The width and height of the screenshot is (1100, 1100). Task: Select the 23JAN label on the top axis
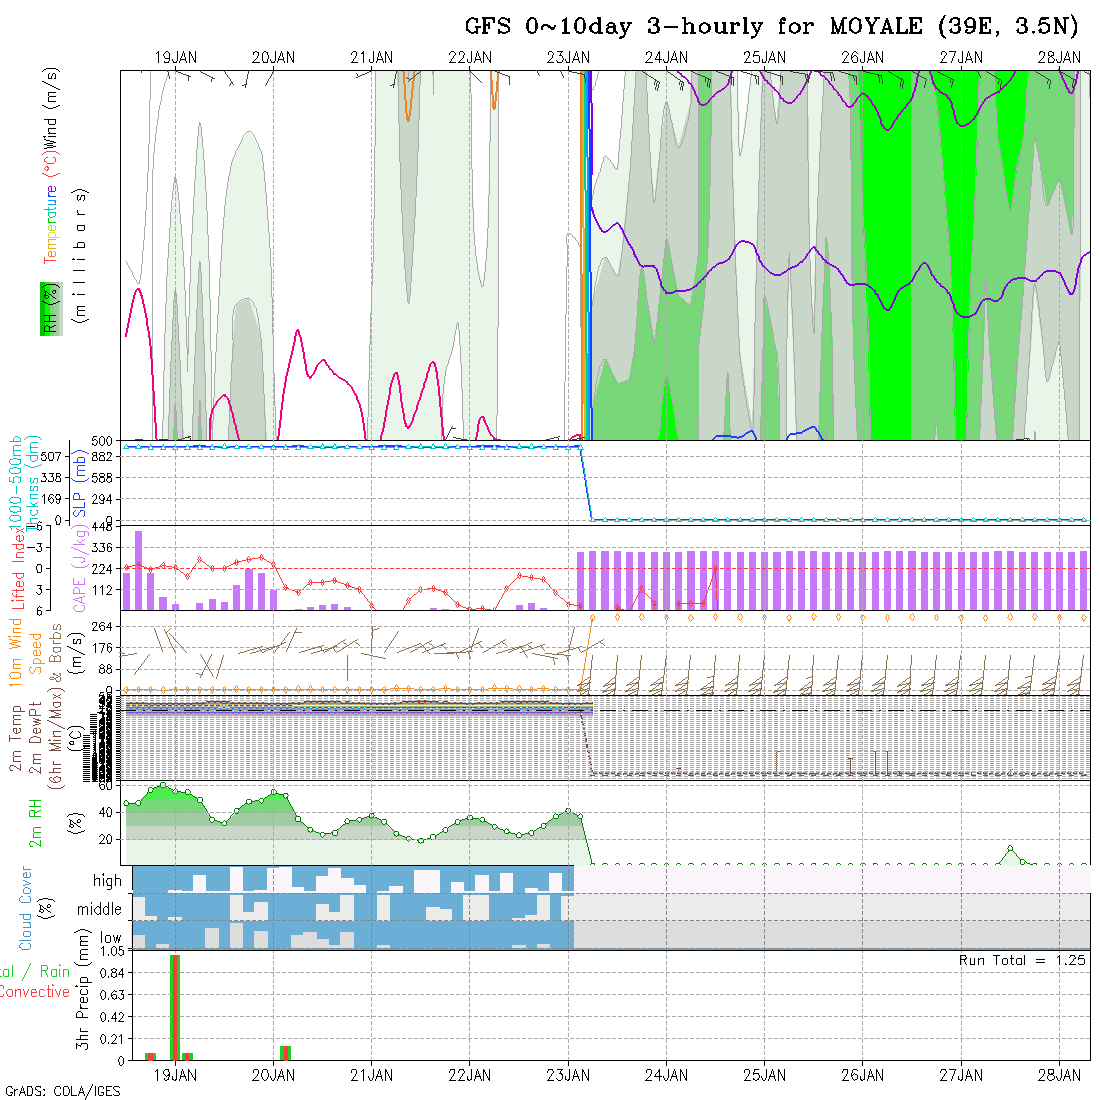[569, 58]
